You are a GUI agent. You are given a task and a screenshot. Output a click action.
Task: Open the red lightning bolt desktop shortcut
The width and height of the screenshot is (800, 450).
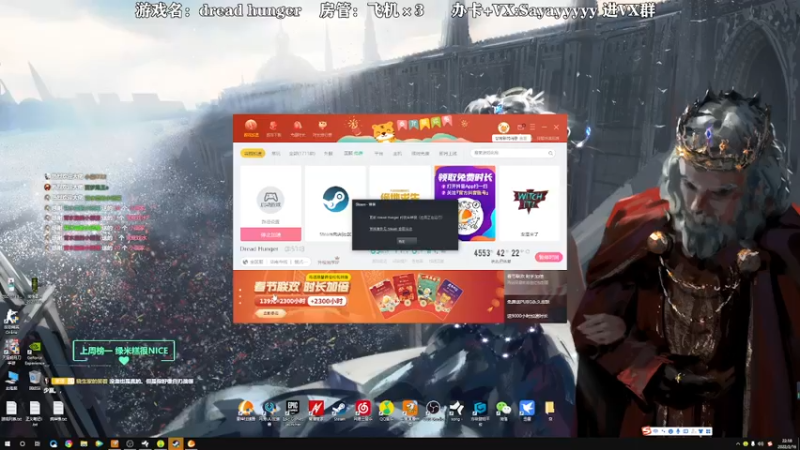point(316,411)
